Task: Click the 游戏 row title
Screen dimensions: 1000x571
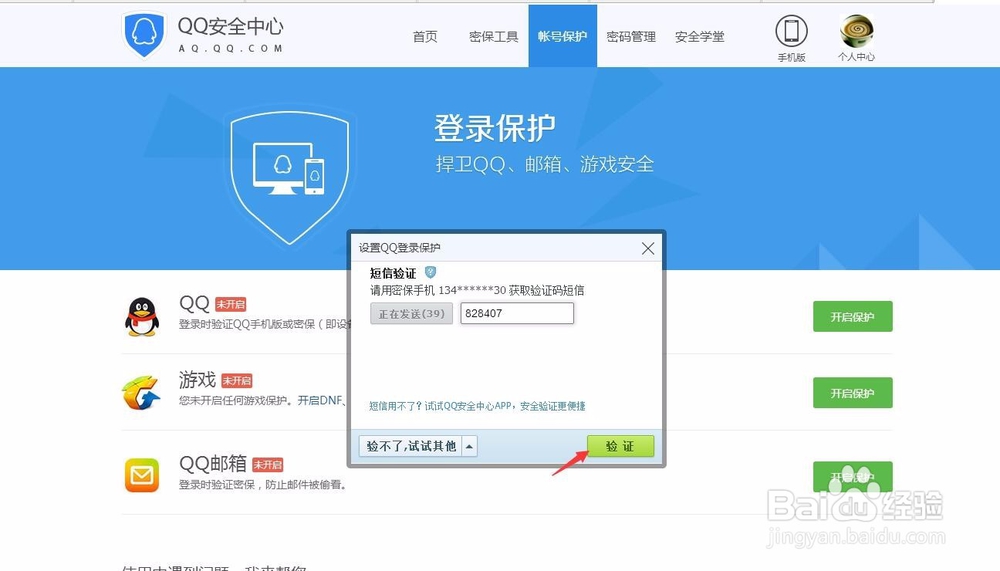Action: tap(198, 380)
